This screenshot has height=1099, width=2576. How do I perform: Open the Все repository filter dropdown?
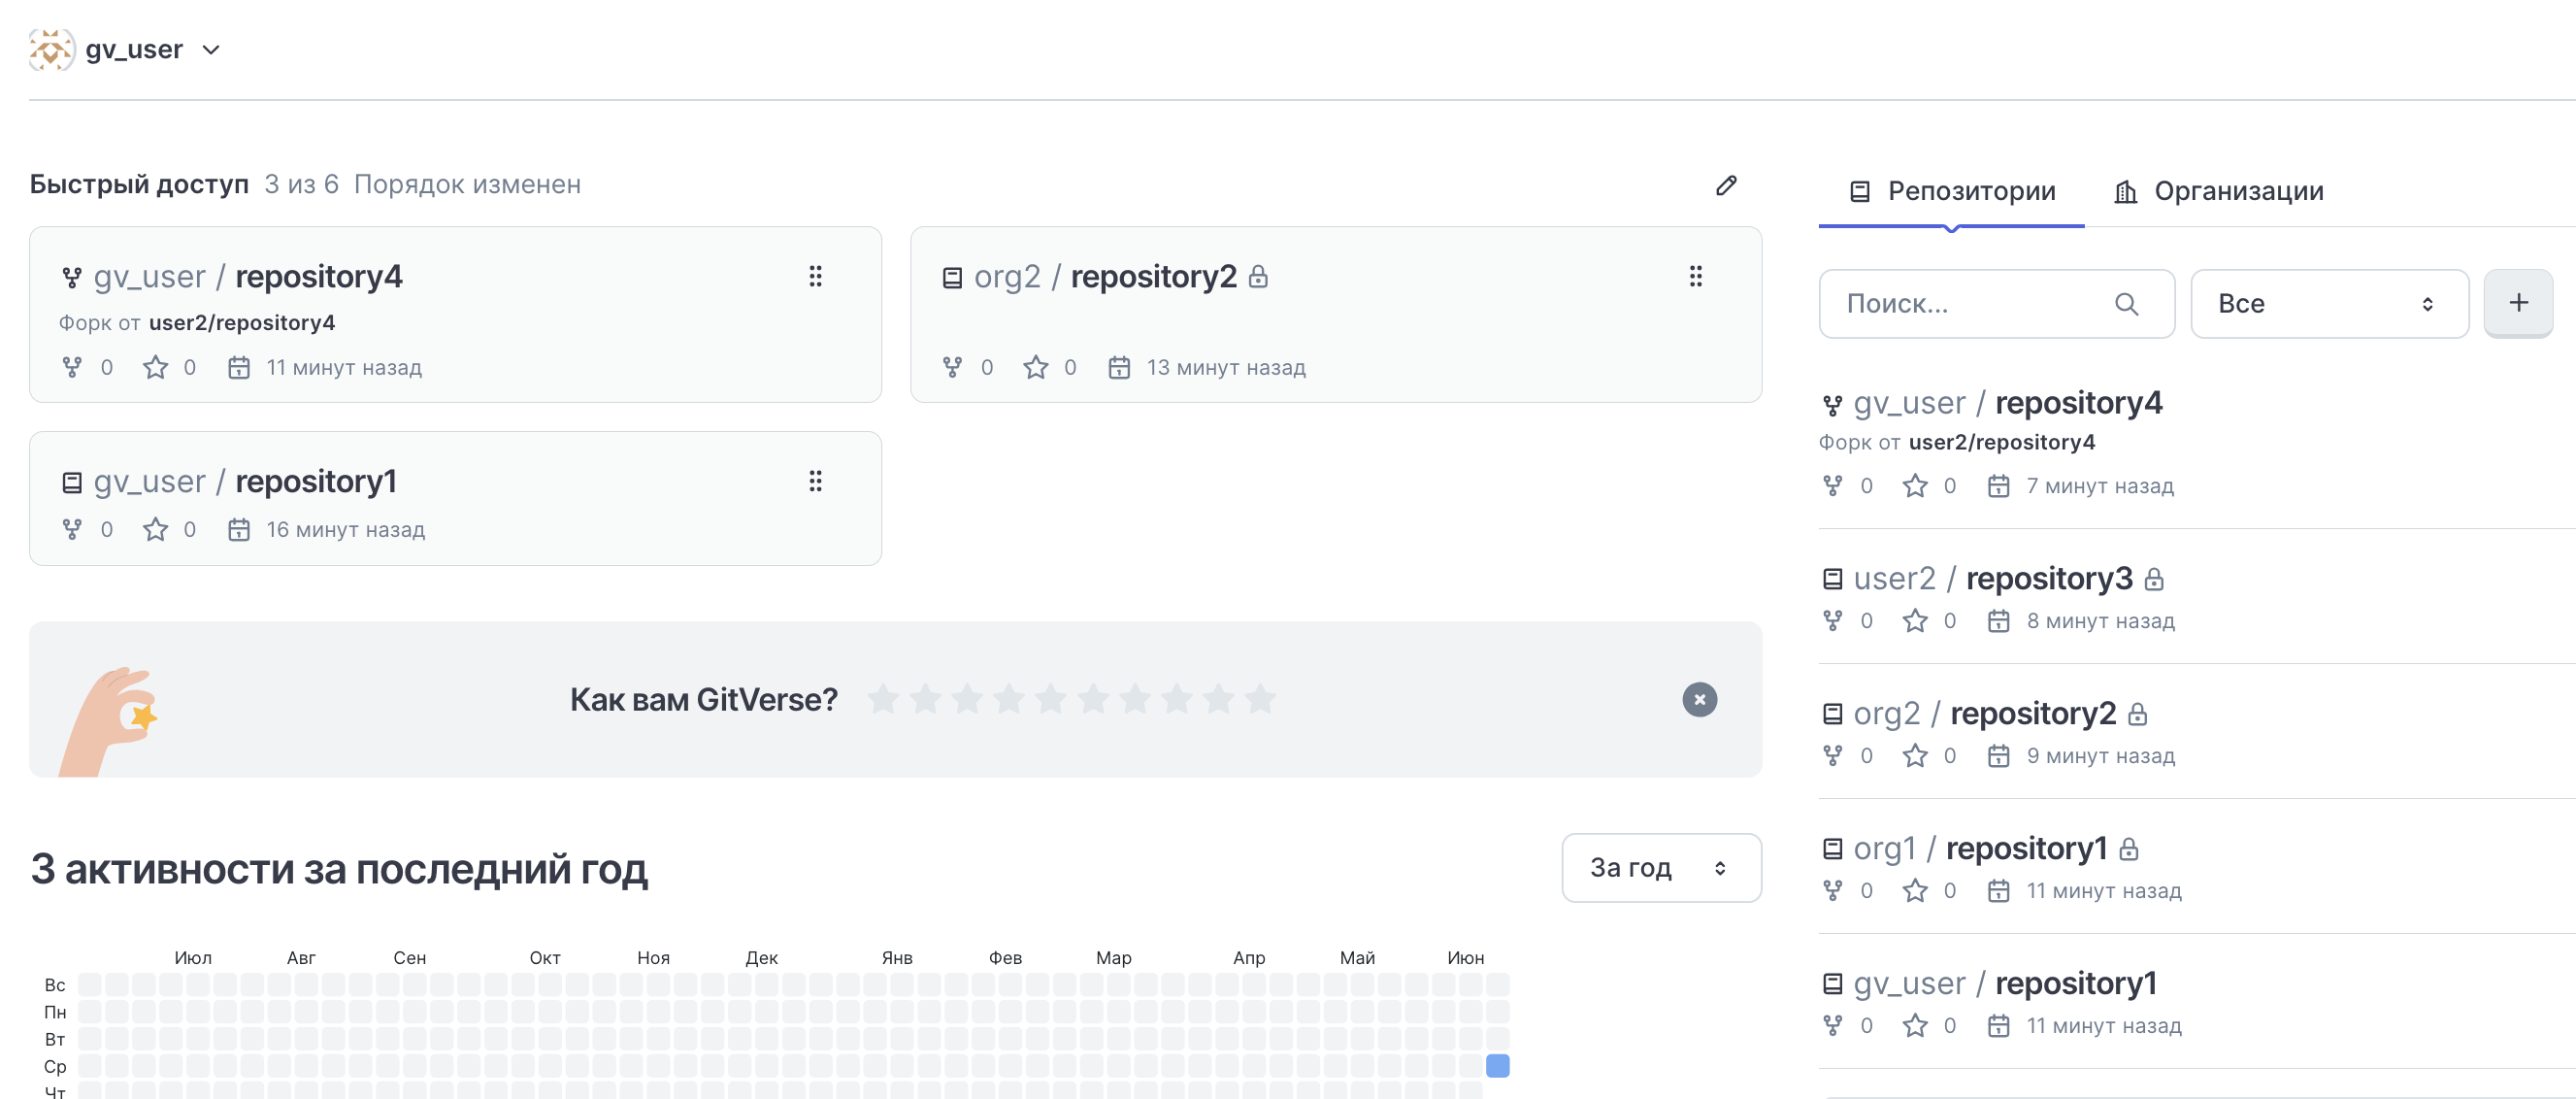(2329, 304)
